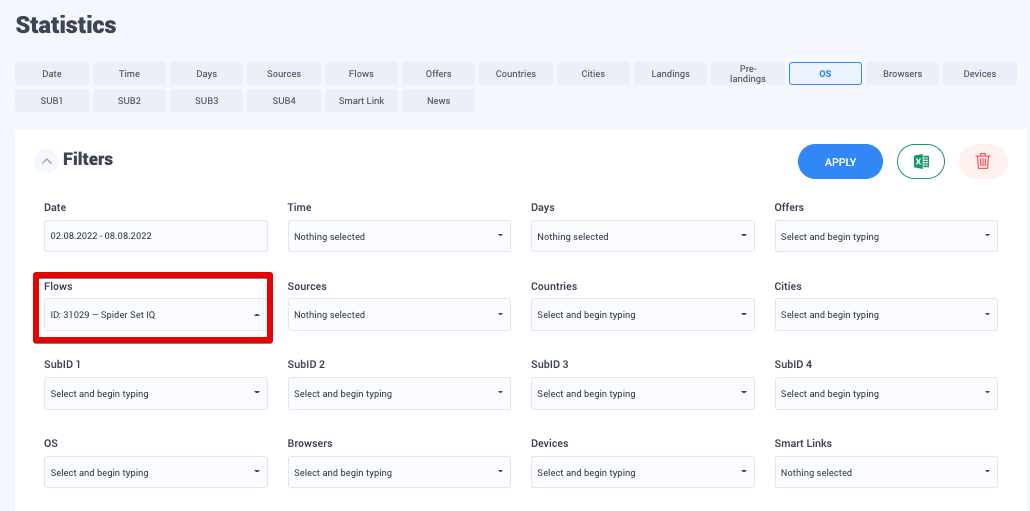Image resolution: width=1030 pixels, height=511 pixels.
Task: Click the News tab
Action: [x=438, y=101]
